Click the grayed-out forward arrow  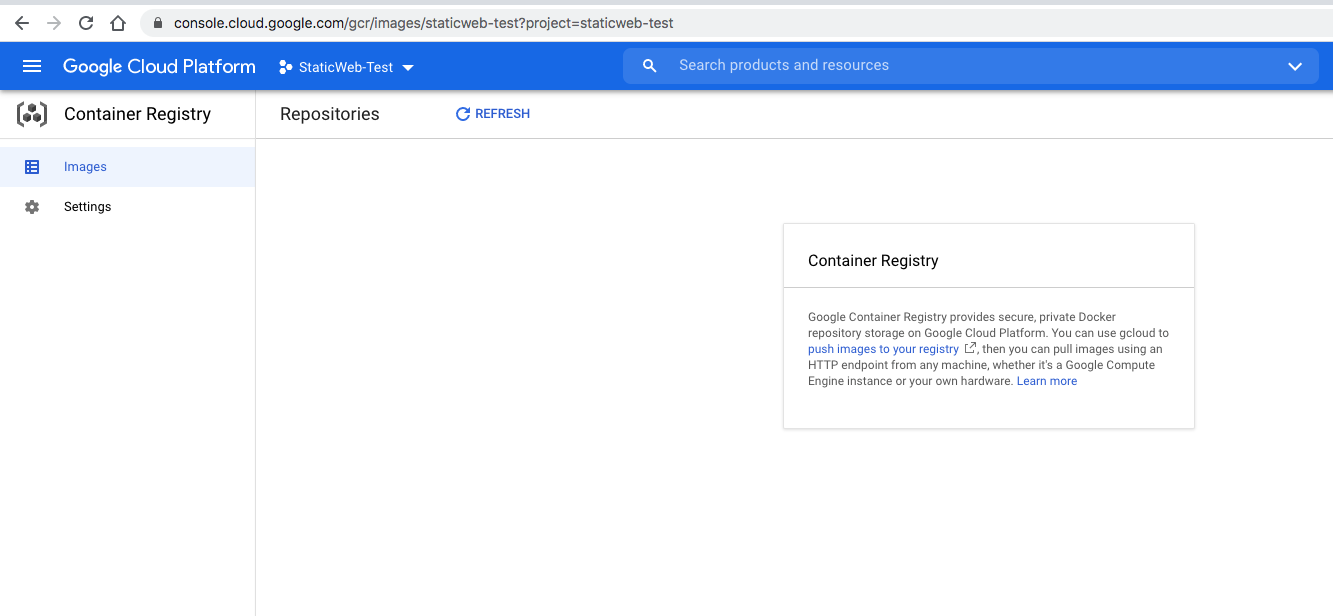pos(54,22)
